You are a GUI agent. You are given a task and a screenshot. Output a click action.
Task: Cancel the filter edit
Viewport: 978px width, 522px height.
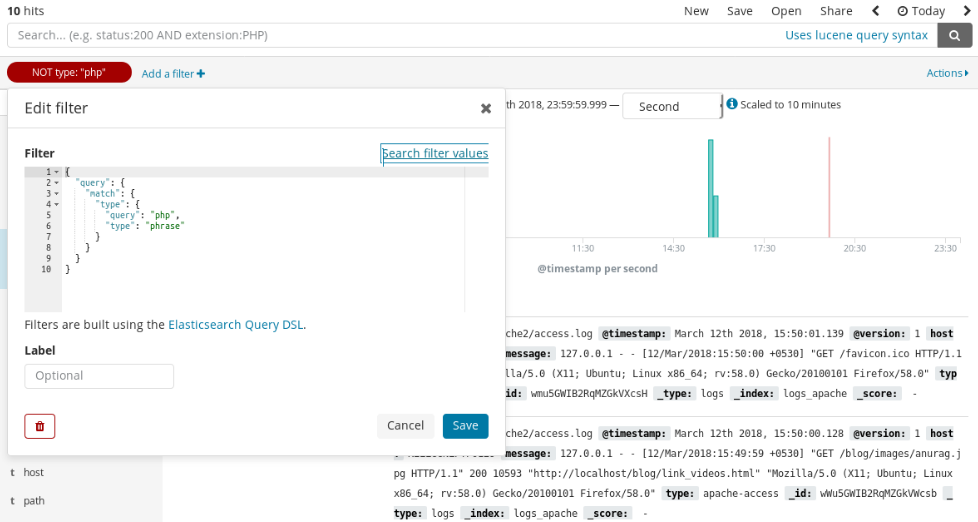point(405,425)
